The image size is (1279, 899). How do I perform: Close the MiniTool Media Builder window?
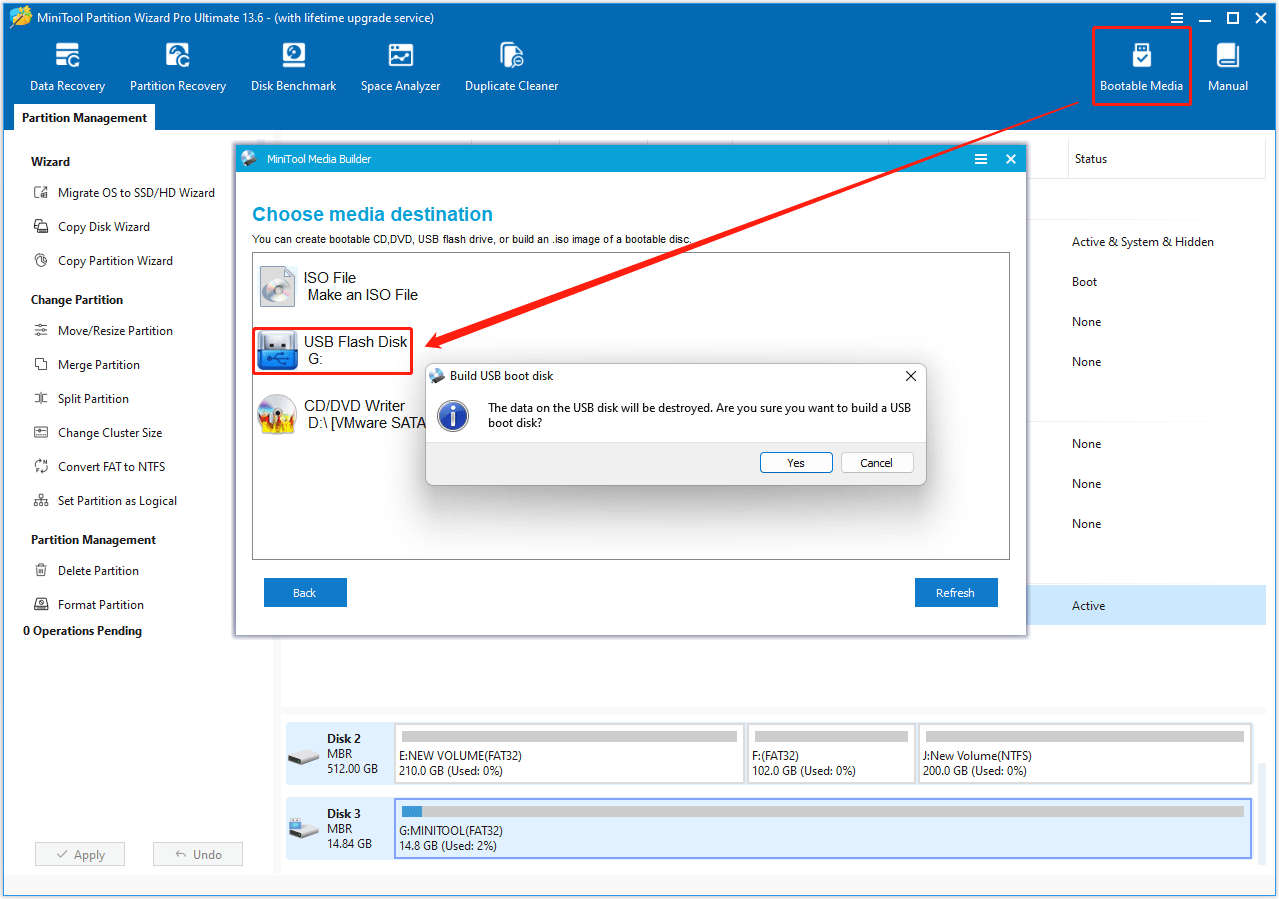[x=1011, y=159]
